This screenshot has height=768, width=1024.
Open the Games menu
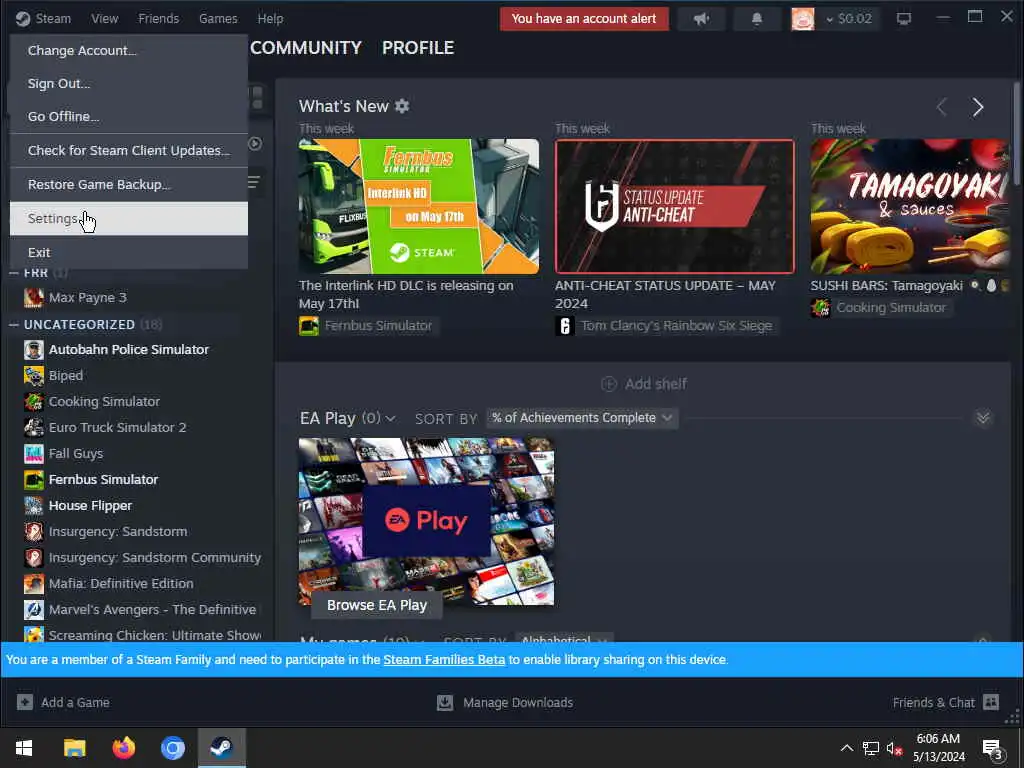218,18
